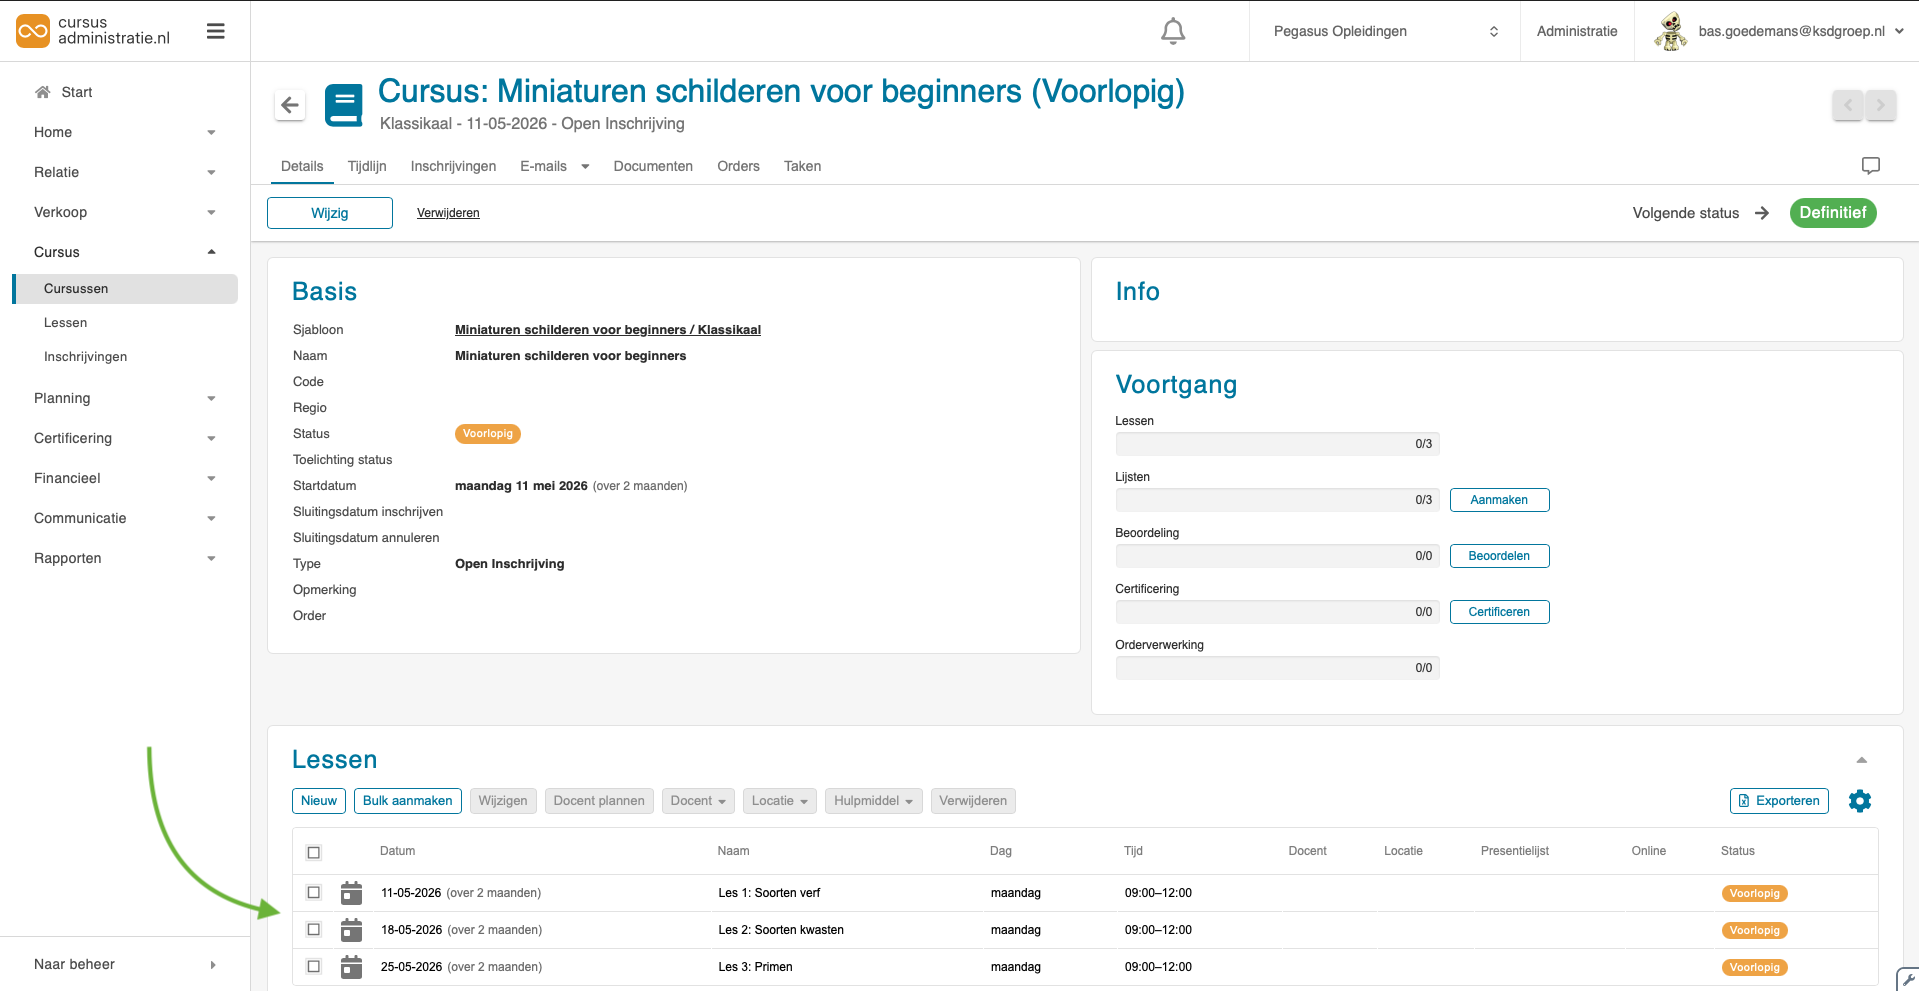Click the Definitief status button
The height and width of the screenshot is (991, 1919).
(x=1833, y=213)
